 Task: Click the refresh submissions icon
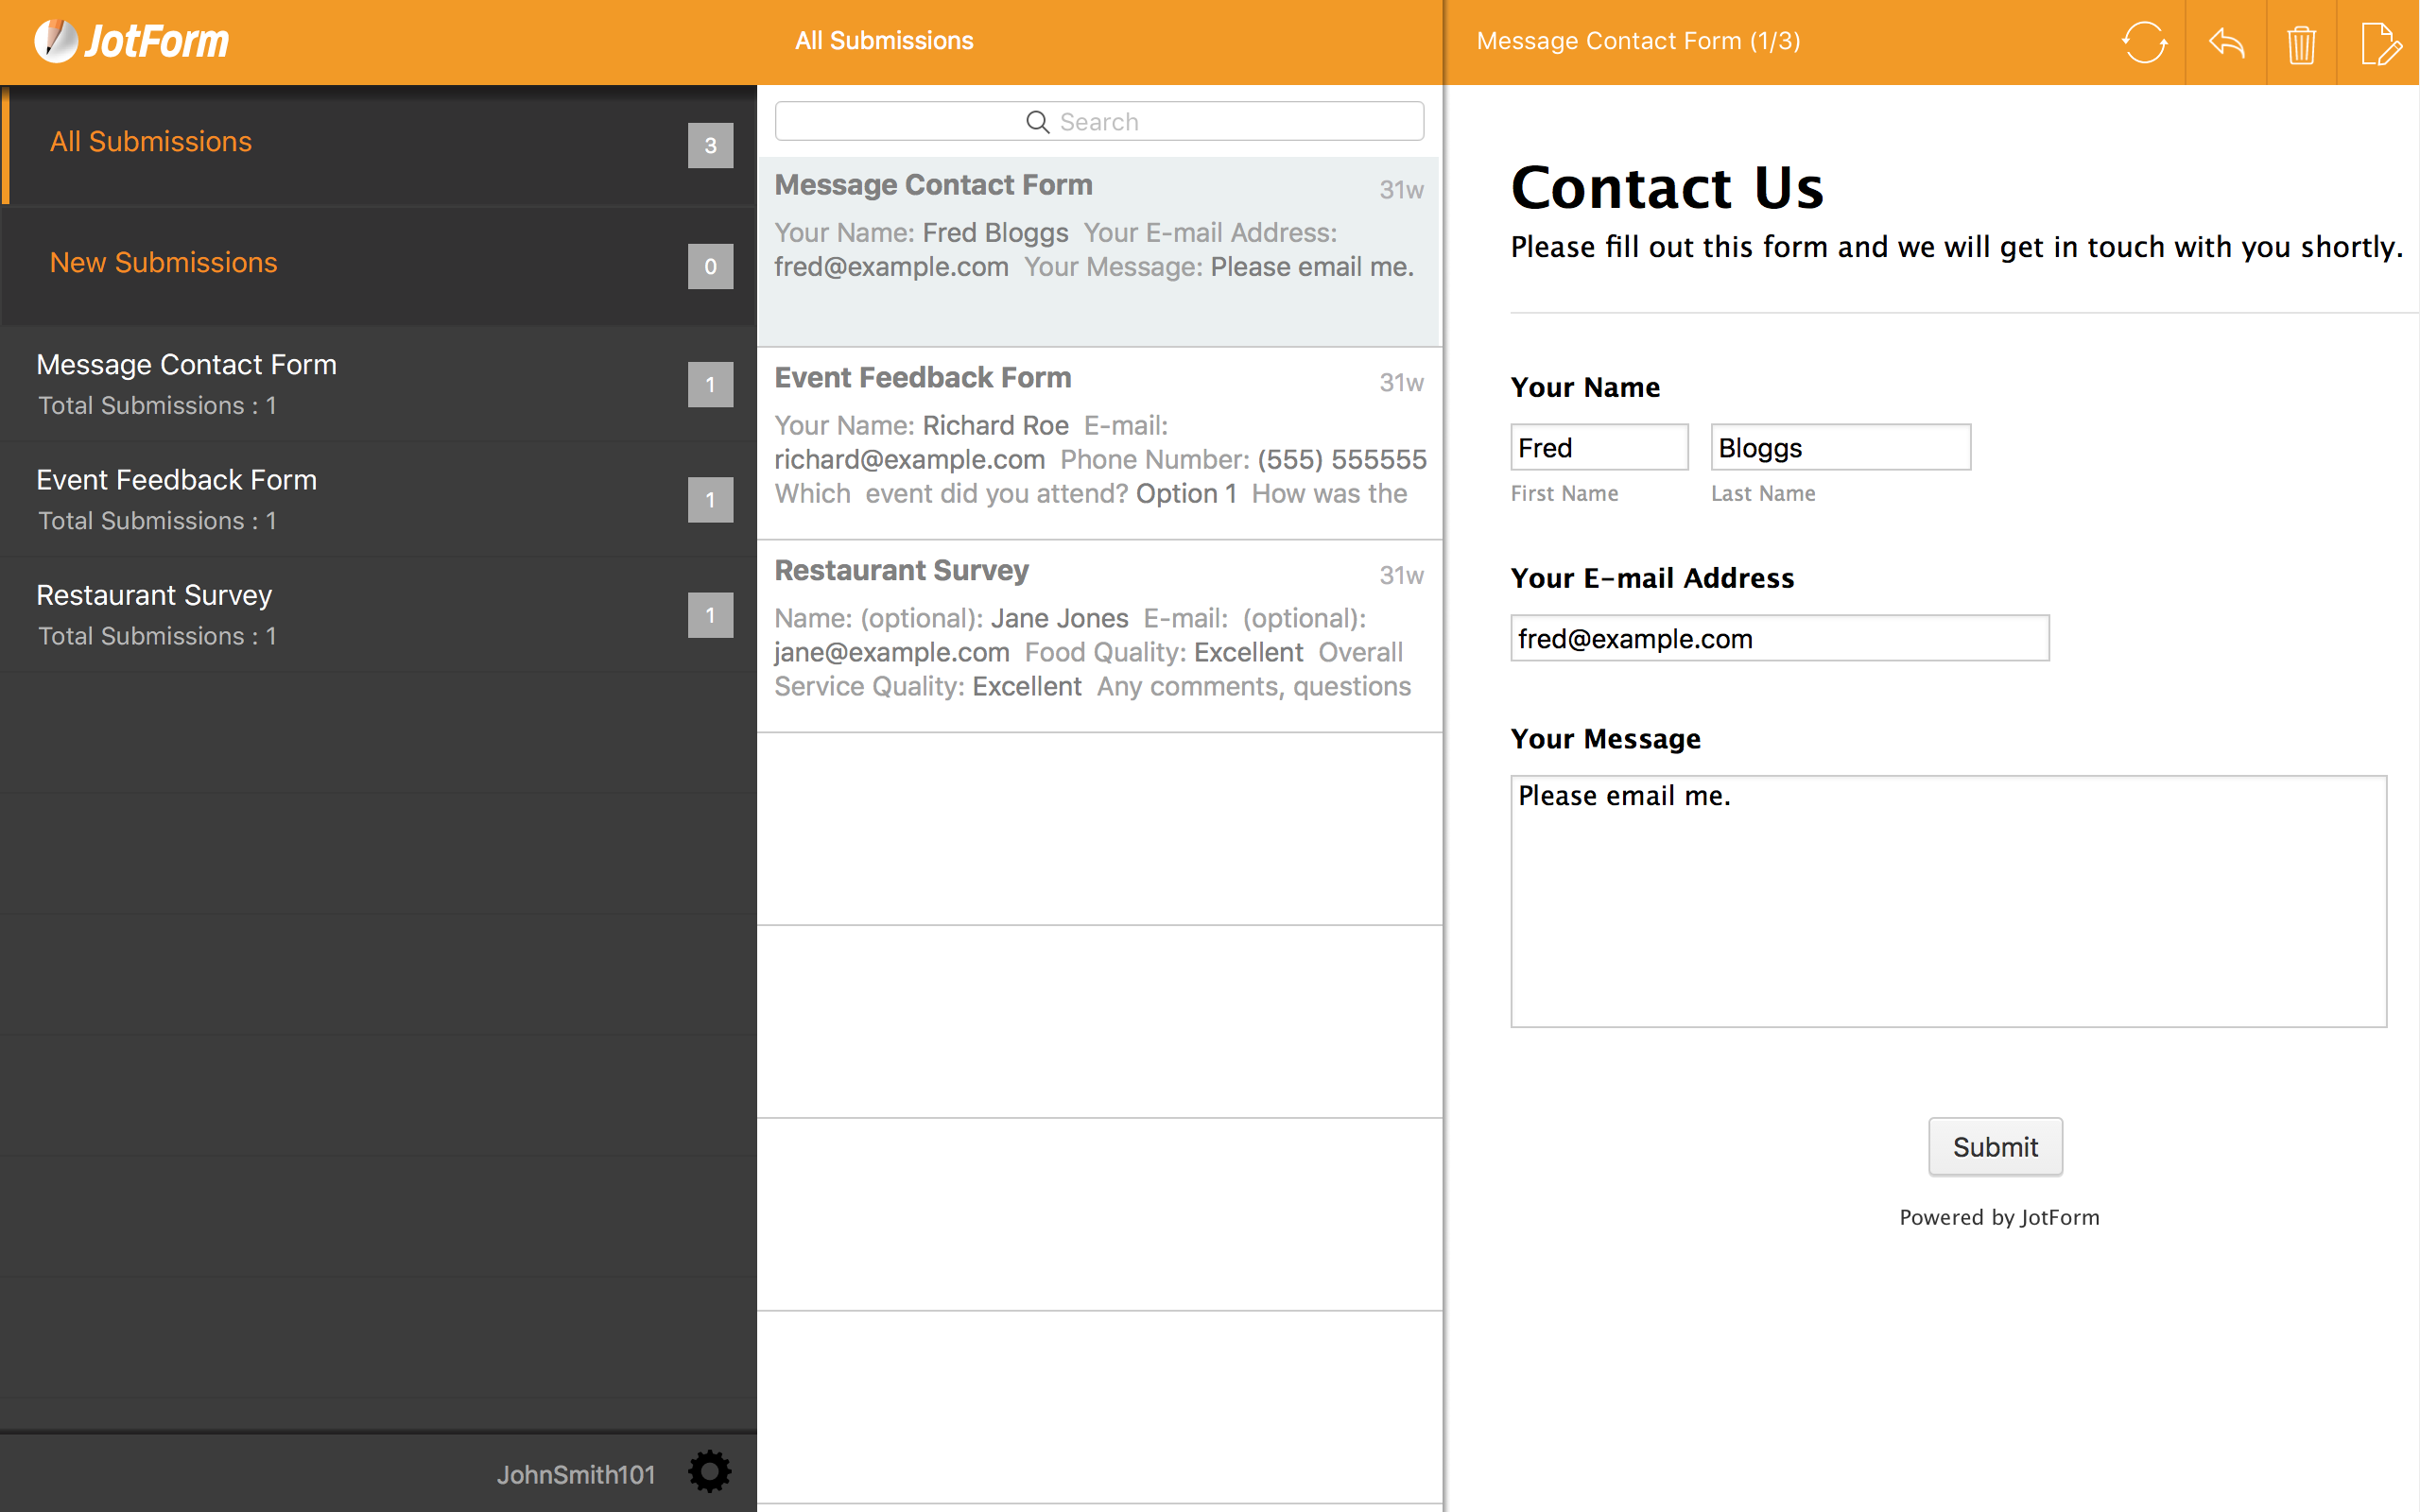[x=2144, y=42]
